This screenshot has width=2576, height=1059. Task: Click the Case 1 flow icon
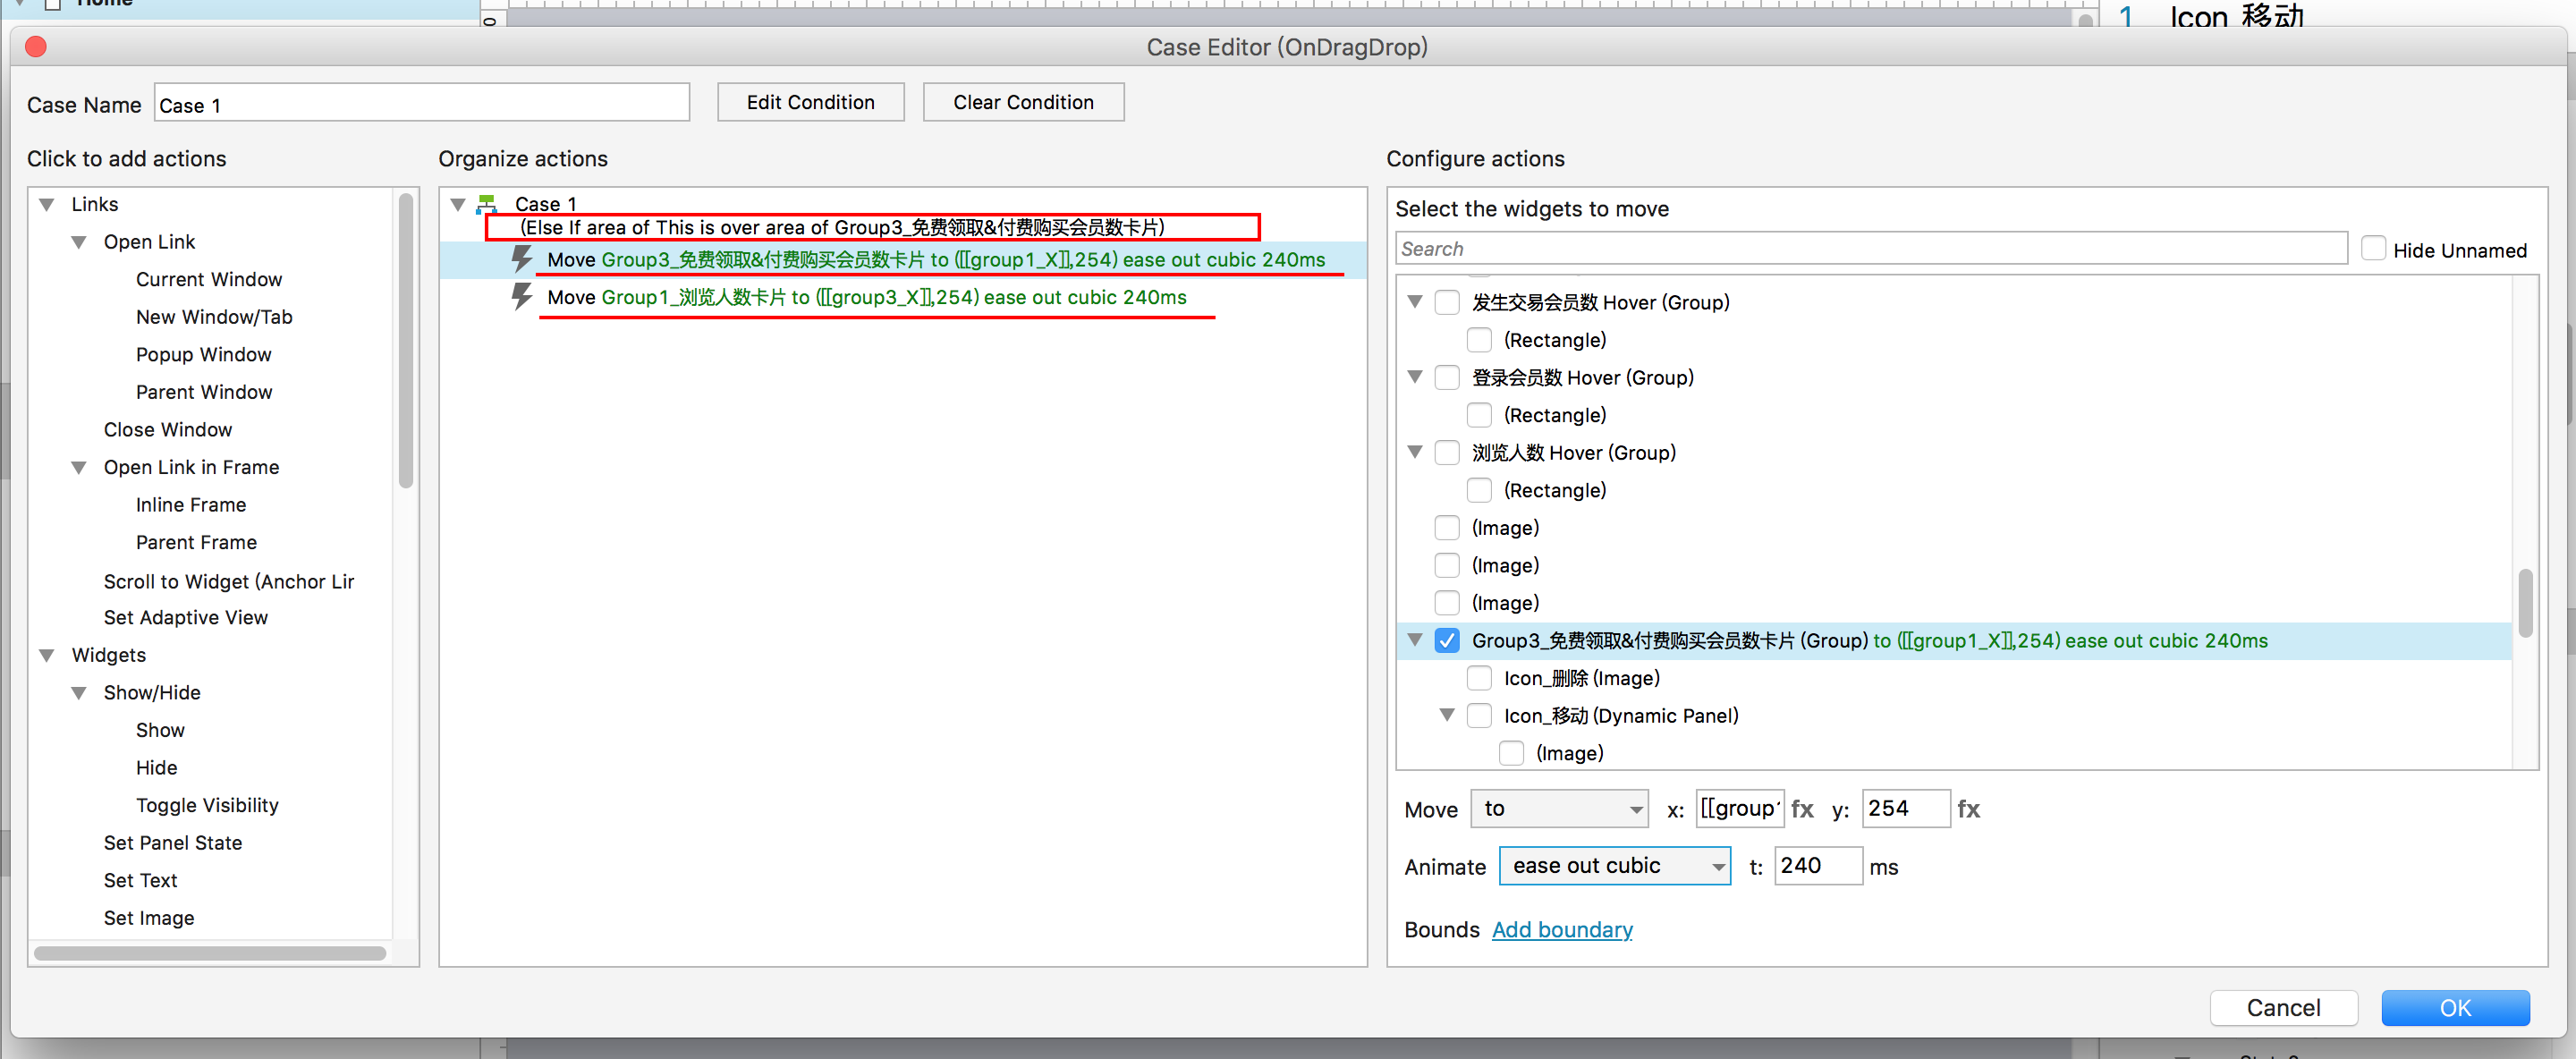488,204
